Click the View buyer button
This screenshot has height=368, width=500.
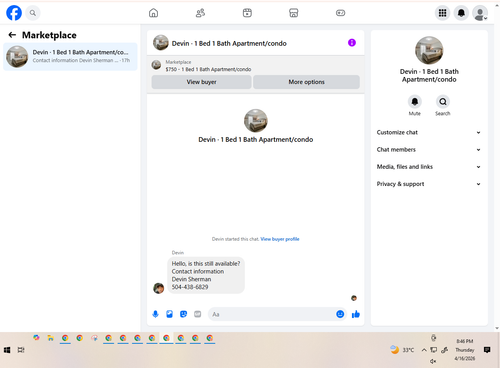[x=201, y=82]
